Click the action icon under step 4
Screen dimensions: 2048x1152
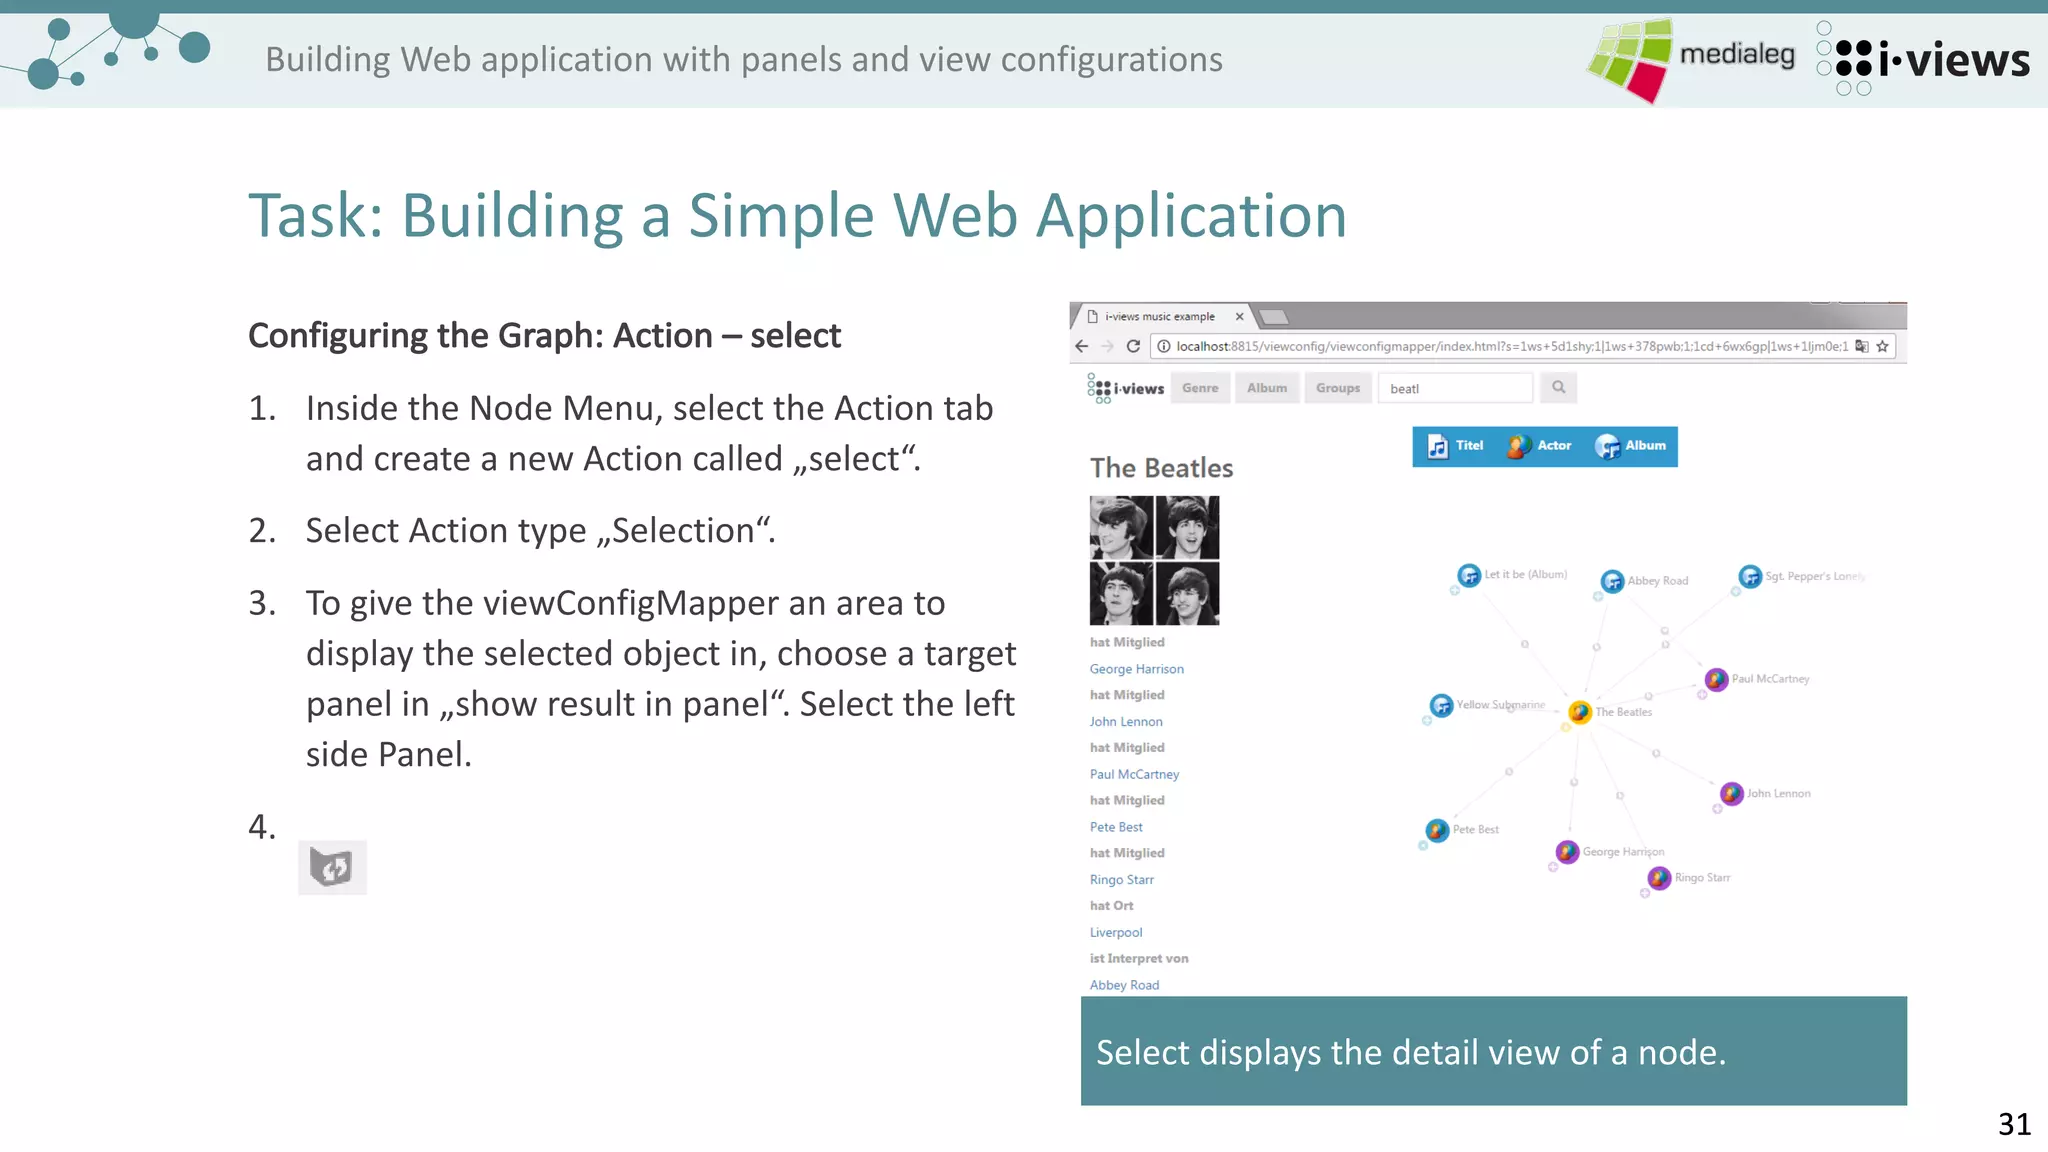click(x=332, y=867)
